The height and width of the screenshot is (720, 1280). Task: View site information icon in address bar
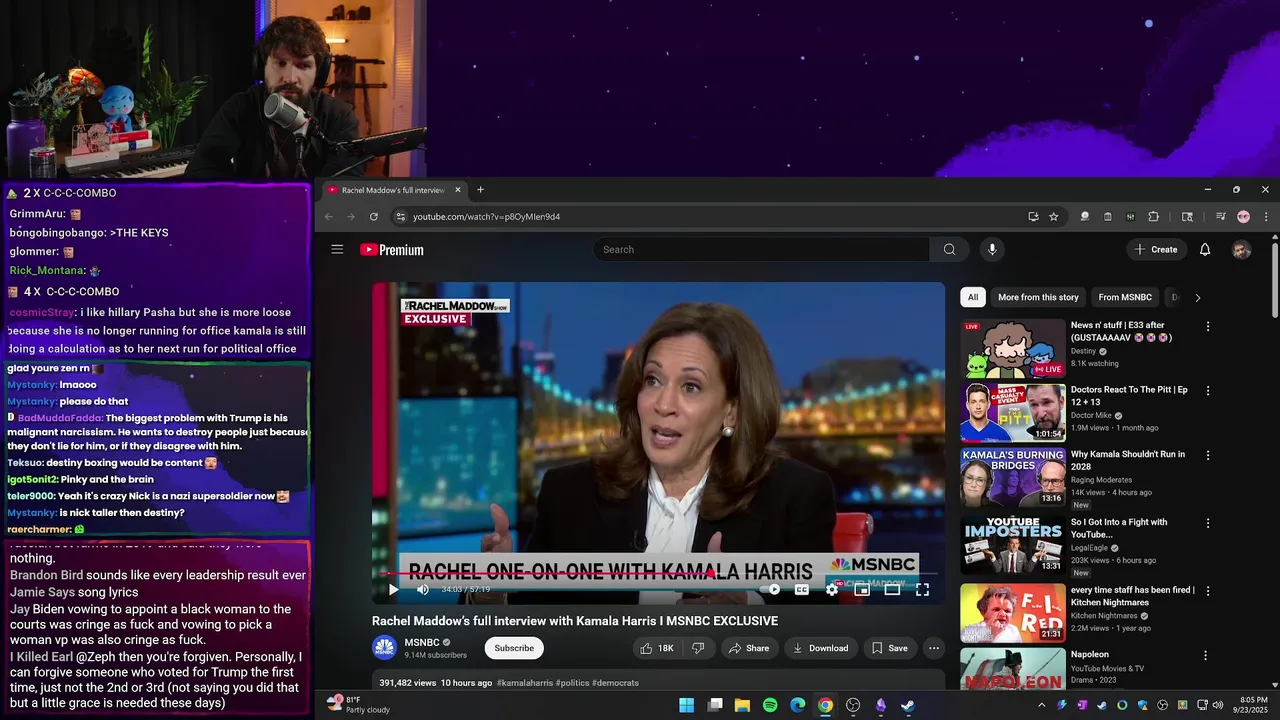coord(401,217)
